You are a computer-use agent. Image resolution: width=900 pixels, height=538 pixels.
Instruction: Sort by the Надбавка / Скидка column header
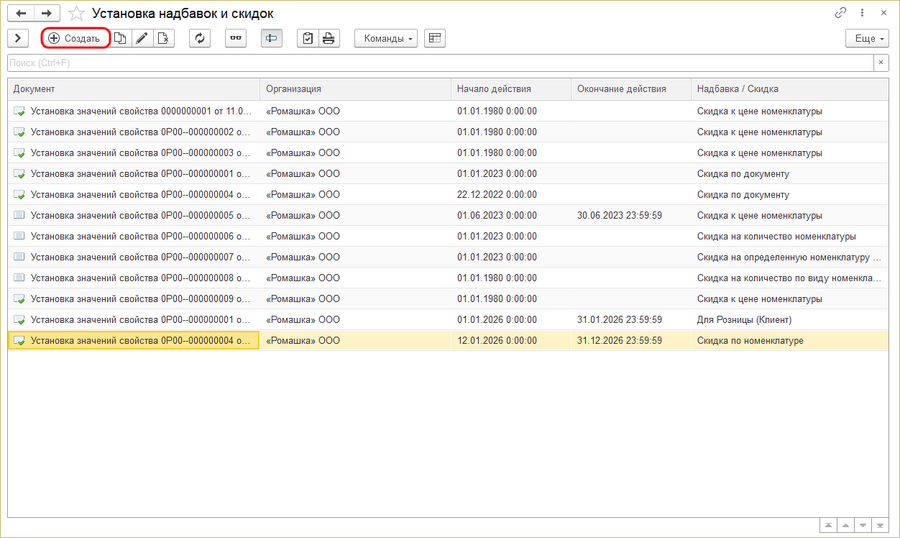pyautogui.click(x=790, y=89)
